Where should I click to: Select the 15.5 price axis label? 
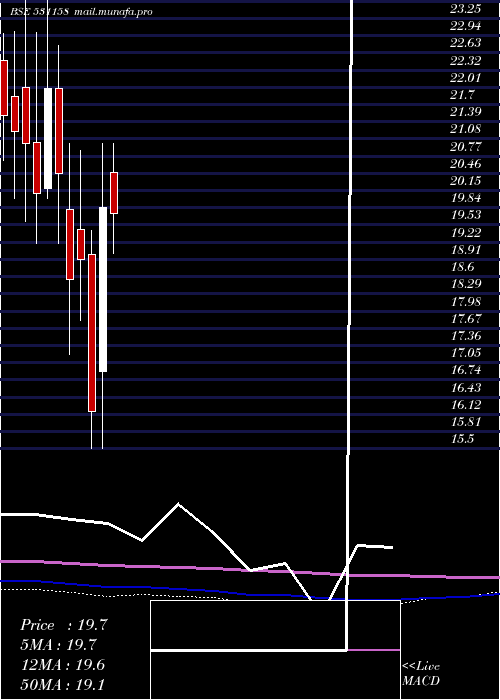[x=462, y=439]
